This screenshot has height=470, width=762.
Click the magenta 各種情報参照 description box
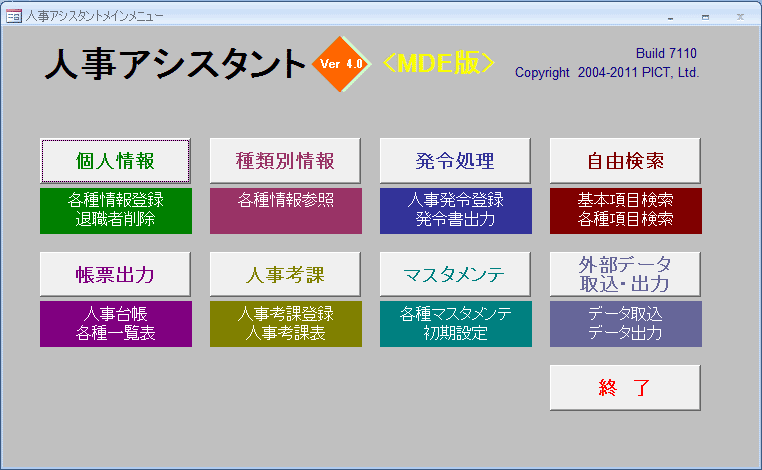click(x=285, y=210)
